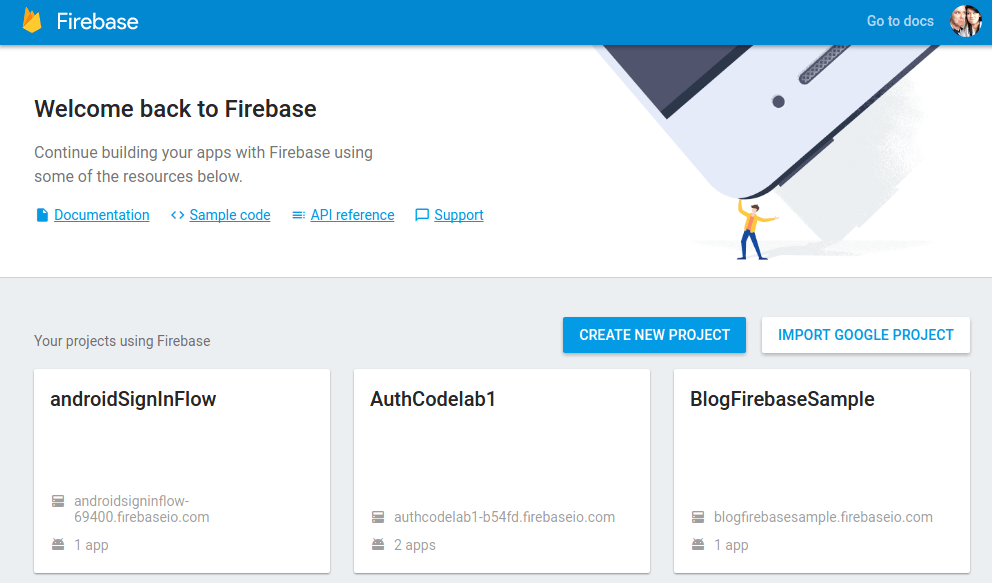Click authcodelab1-b54fd.firebaseio.com URL text
This screenshot has height=583, width=992.
coord(504,517)
